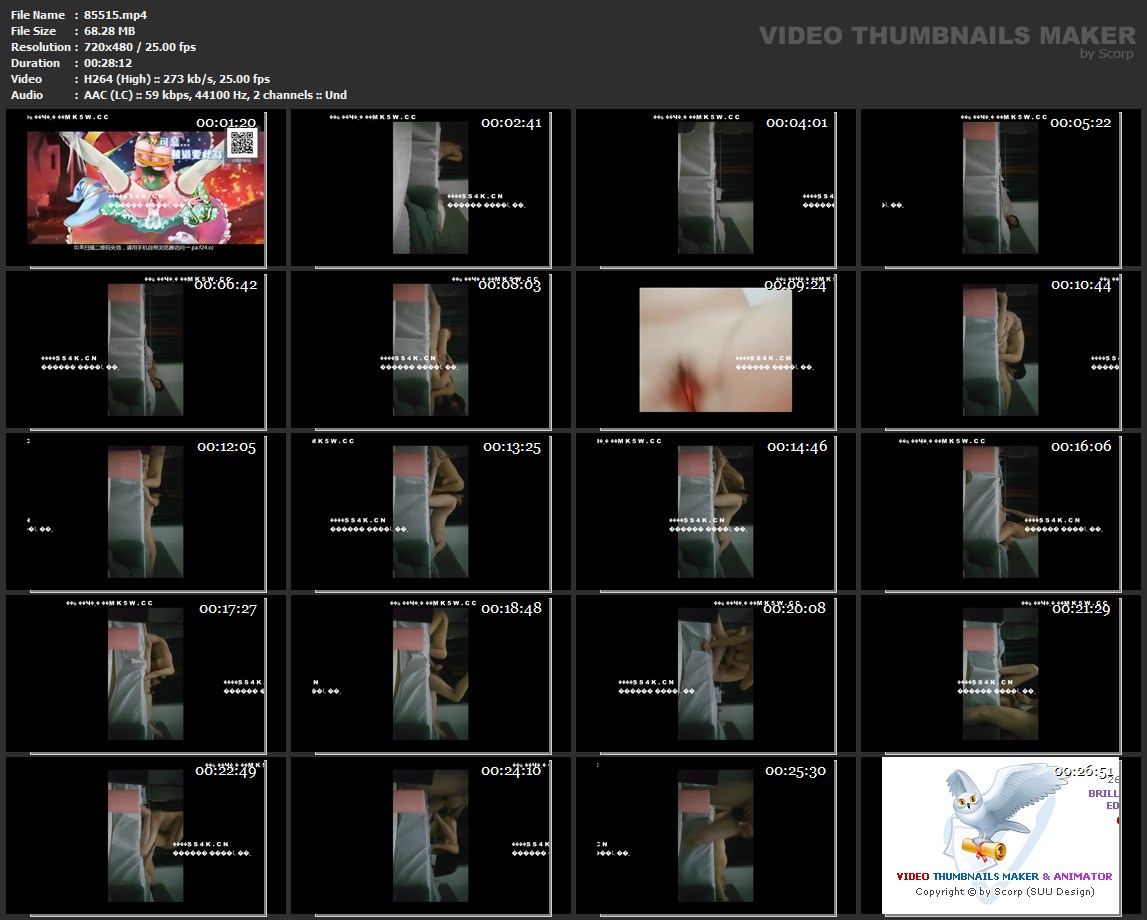Click the 'VIDEO THUMBNAILS MAKER & ANIMATOR' owl caption

[1004, 877]
